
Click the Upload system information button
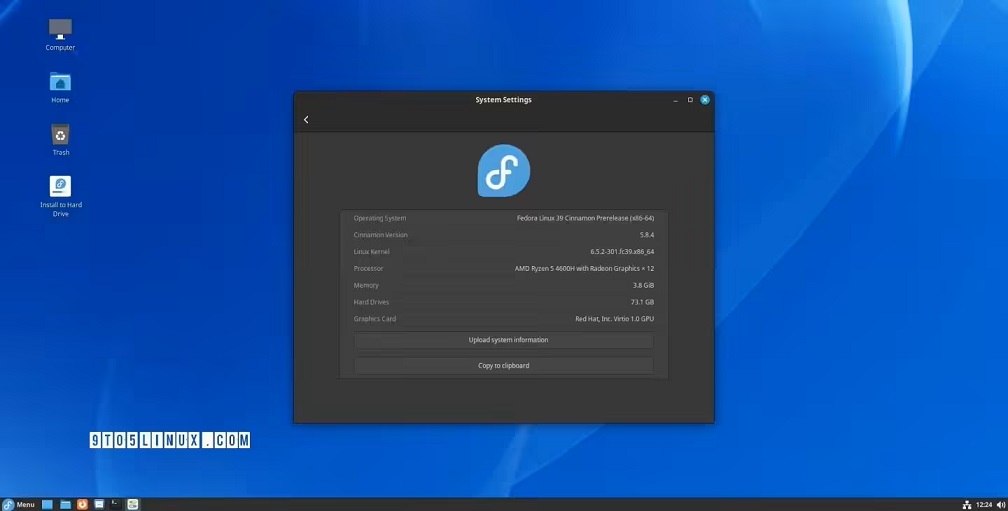(x=504, y=340)
